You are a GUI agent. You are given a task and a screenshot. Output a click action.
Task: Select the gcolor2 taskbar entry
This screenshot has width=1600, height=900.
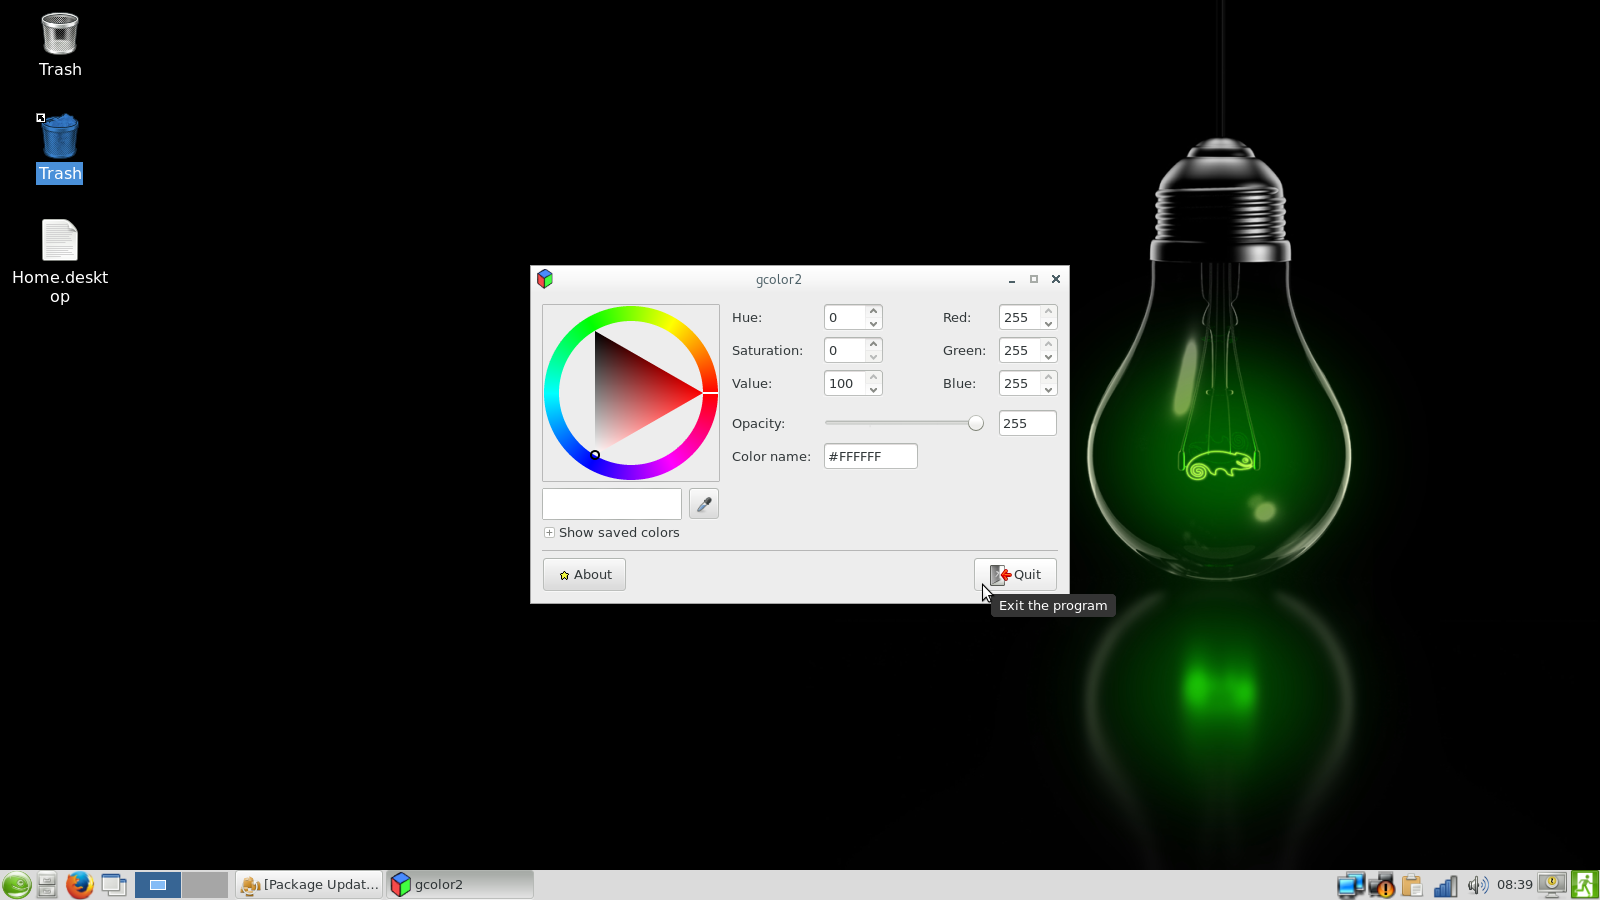pyautogui.click(x=460, y=885)
